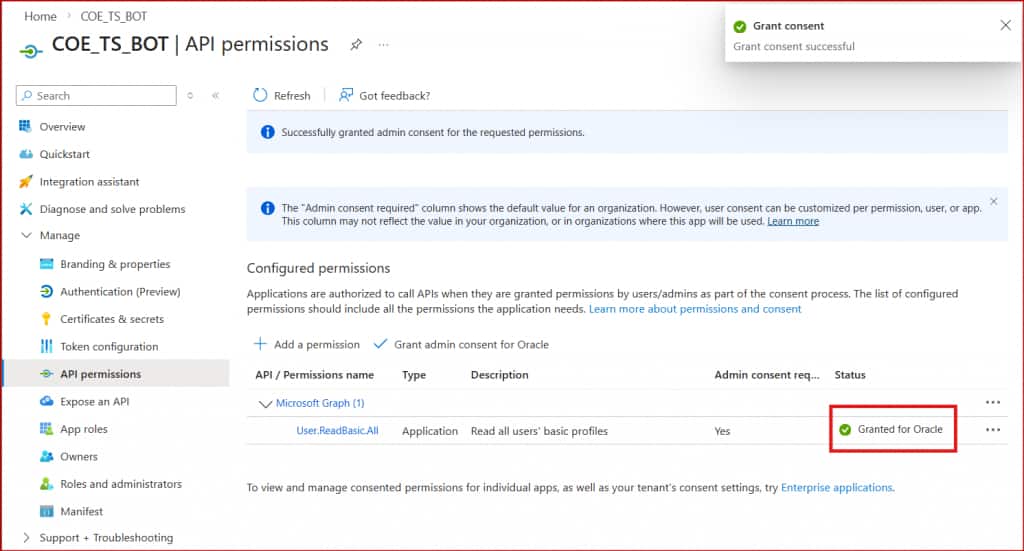Open Certificates & secrets in sidebar
This screenshot has height=551, width=1024.
(111, 319)
